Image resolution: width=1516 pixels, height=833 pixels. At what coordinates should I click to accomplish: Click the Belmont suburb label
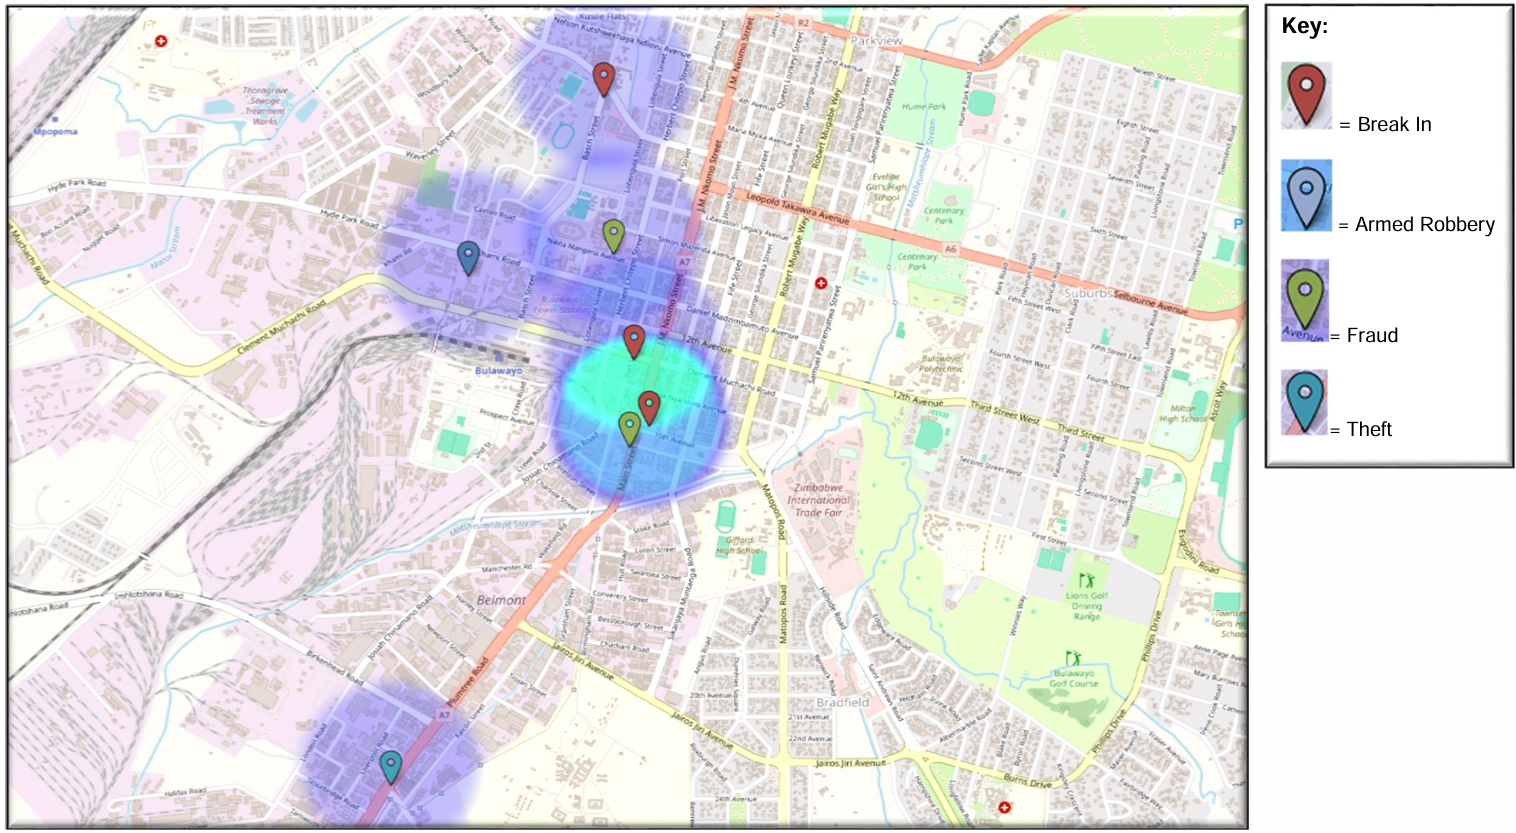click(x=501, y=600)
